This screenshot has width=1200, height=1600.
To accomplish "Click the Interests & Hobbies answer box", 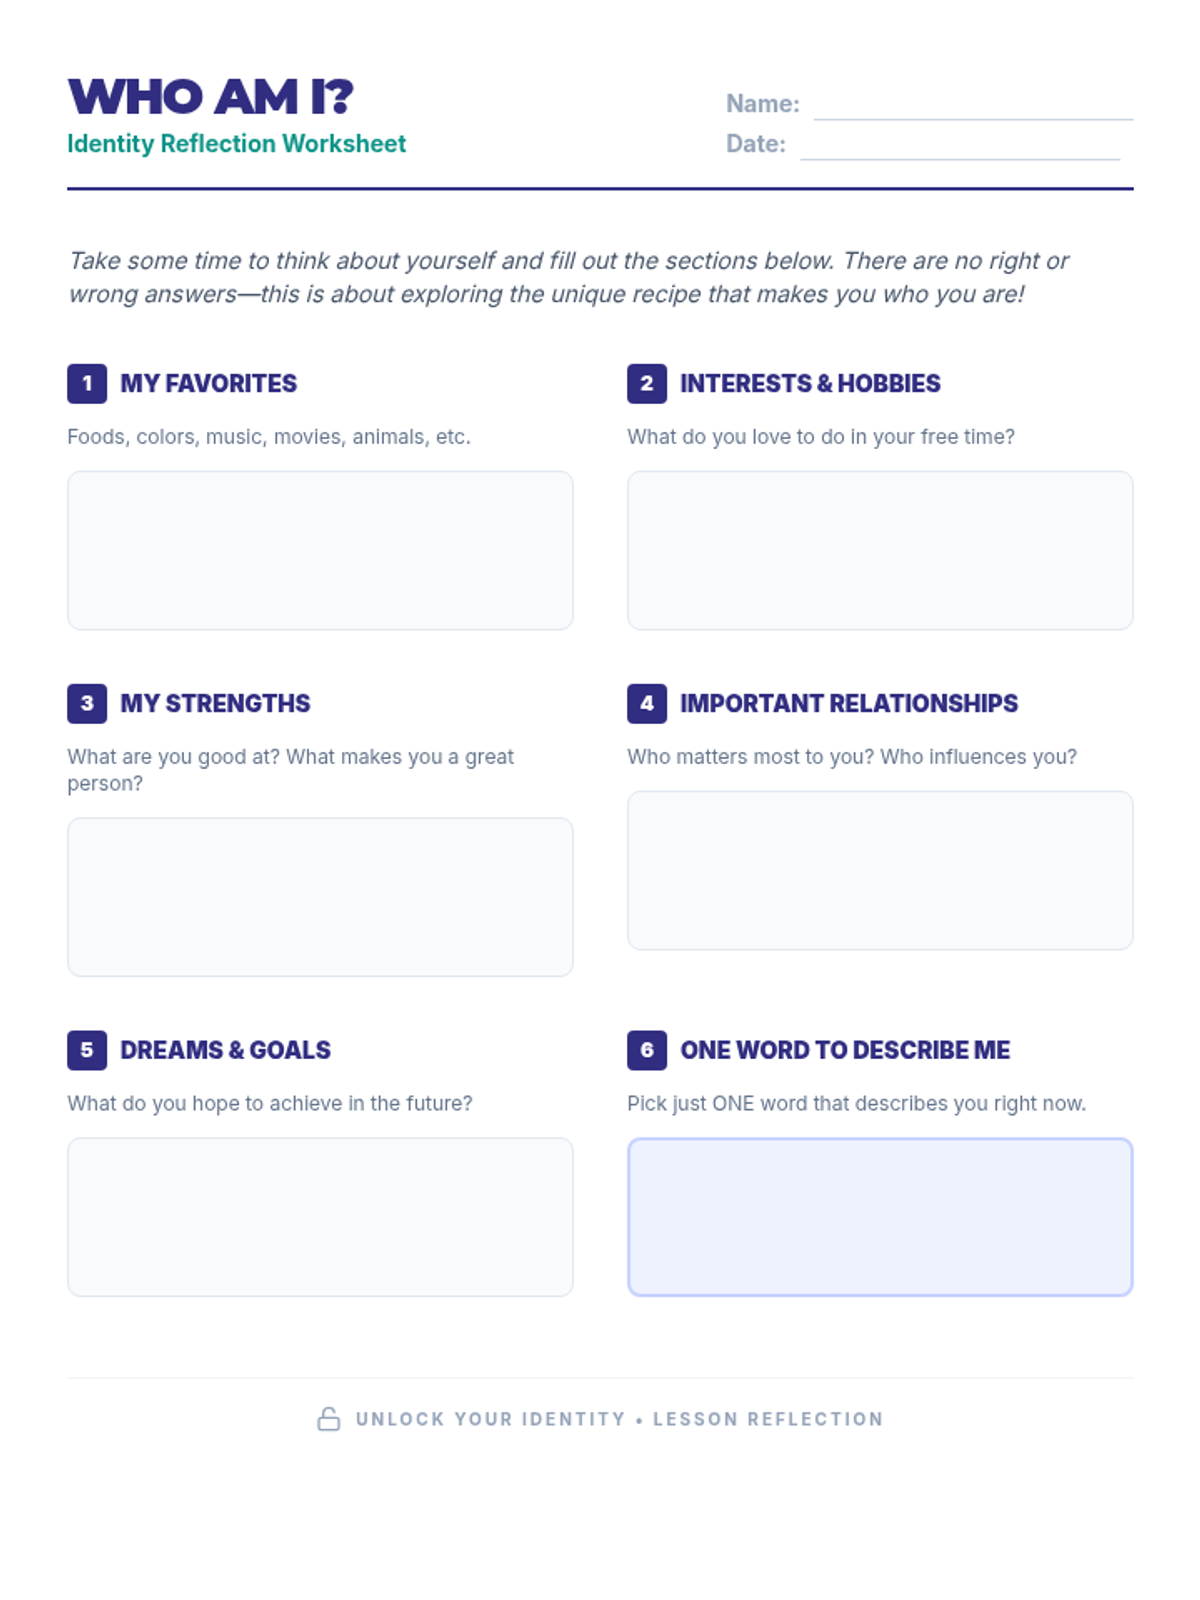I will tap(880, 550).
